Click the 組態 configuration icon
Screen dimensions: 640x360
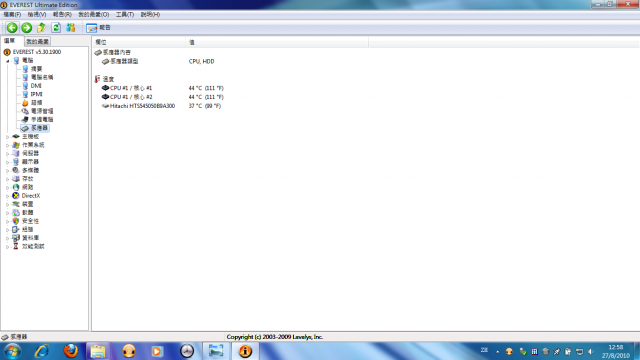pyautogui.click(x=16, y=229)
